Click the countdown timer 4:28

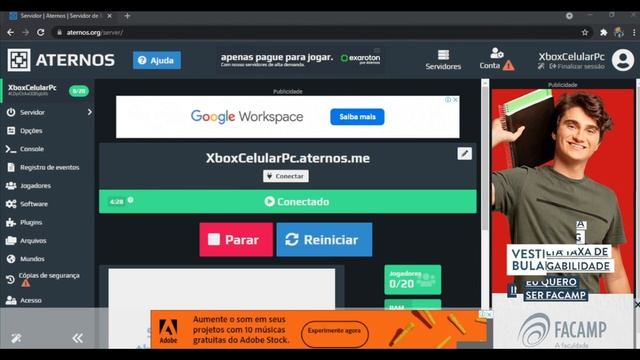tap(117, 202)
